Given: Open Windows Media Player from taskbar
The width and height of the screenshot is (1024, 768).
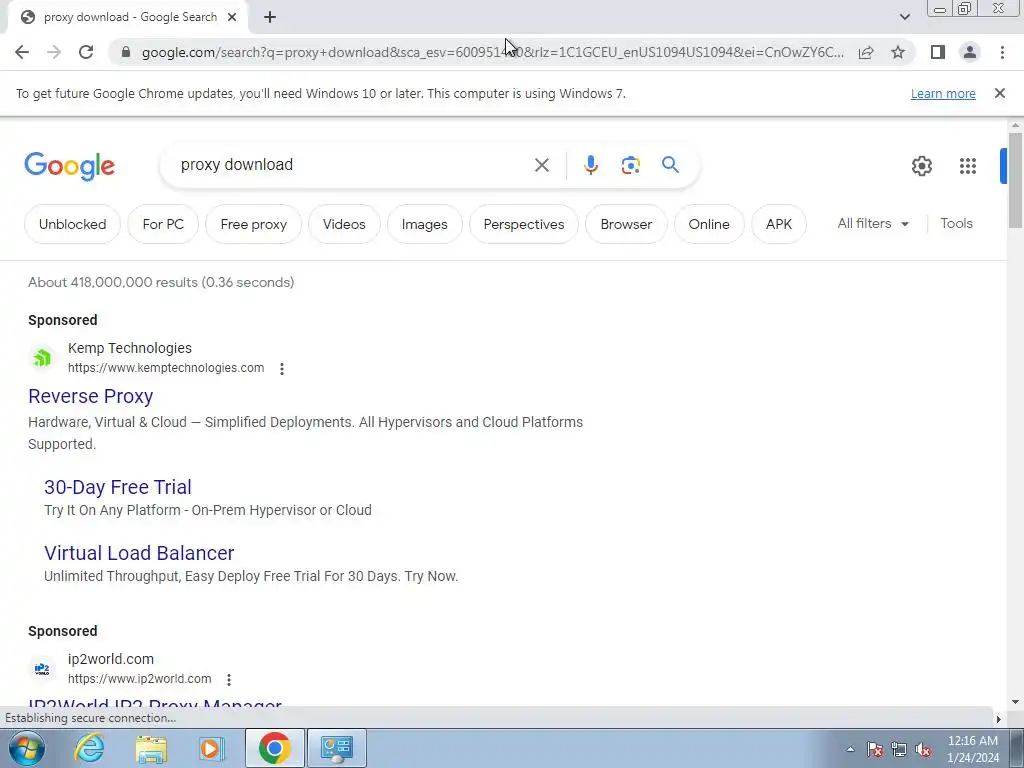Looking at the screenshot, I should click(211, 748).
